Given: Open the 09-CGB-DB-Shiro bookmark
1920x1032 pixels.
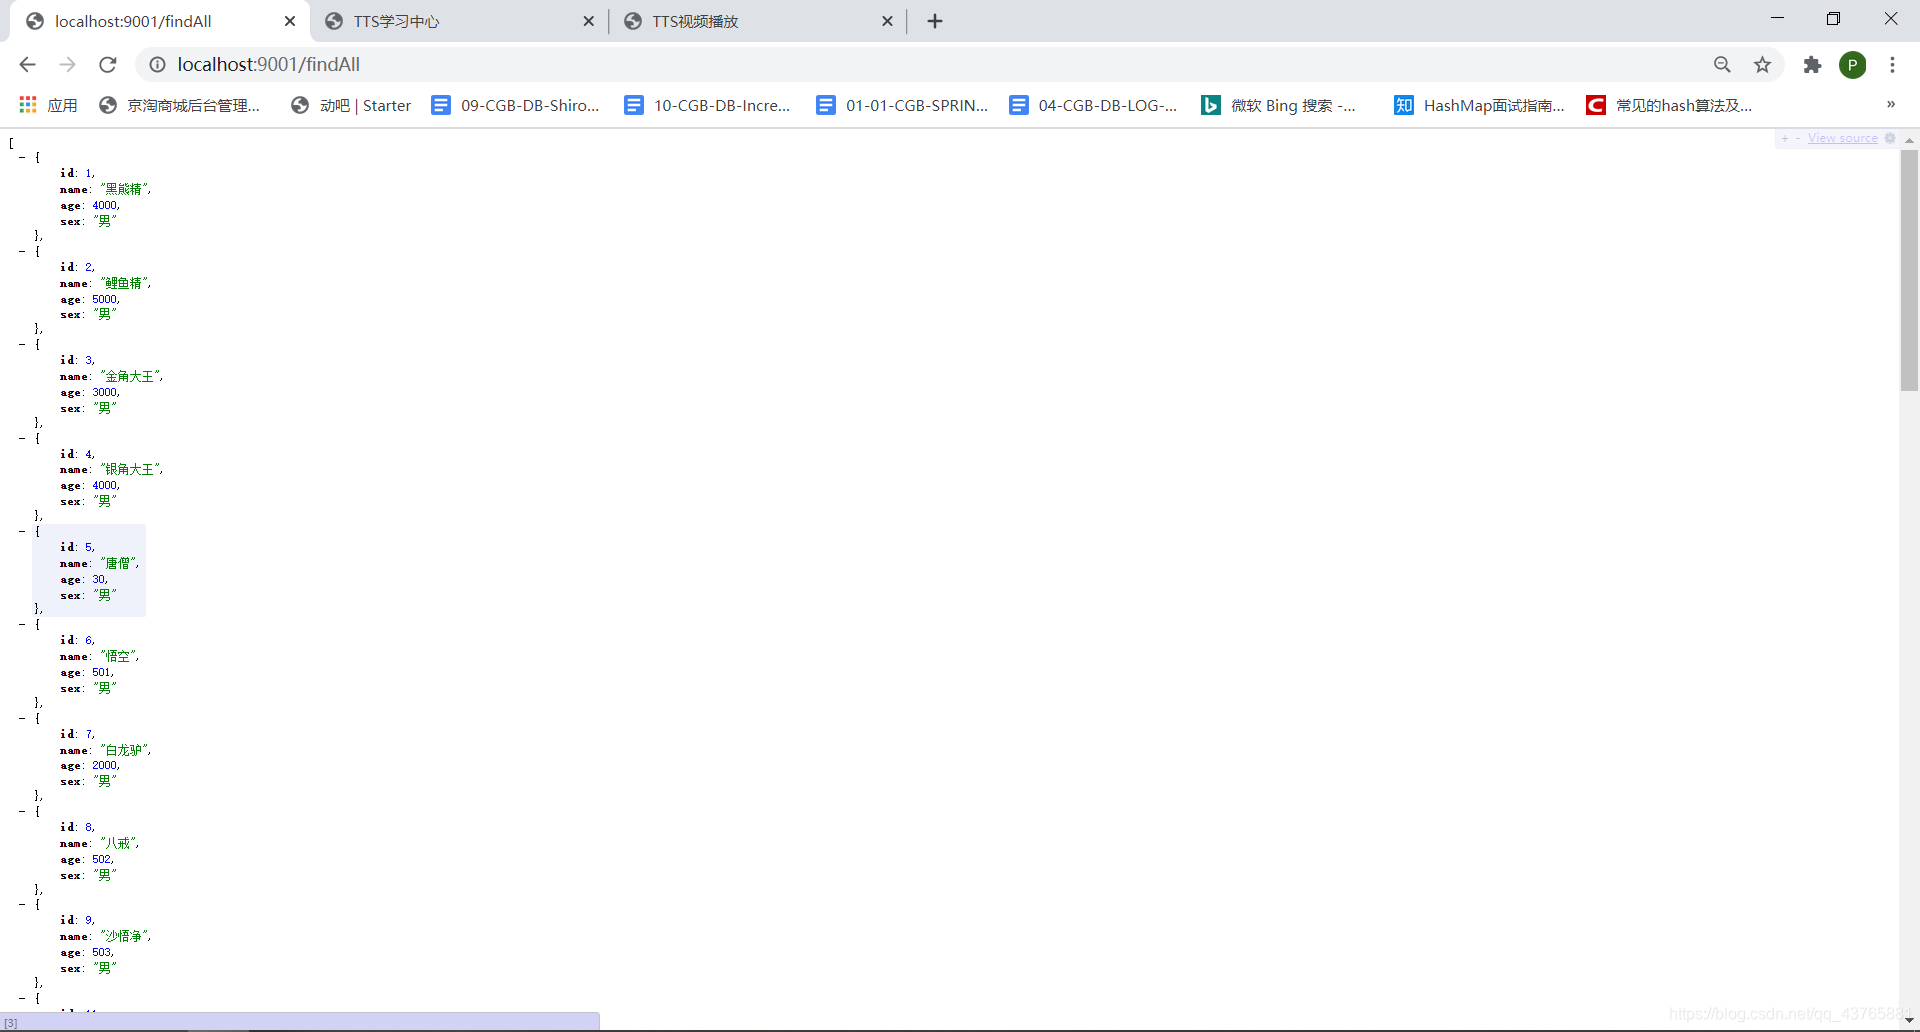Looking at the screenshot, I should tap(515, 105).
